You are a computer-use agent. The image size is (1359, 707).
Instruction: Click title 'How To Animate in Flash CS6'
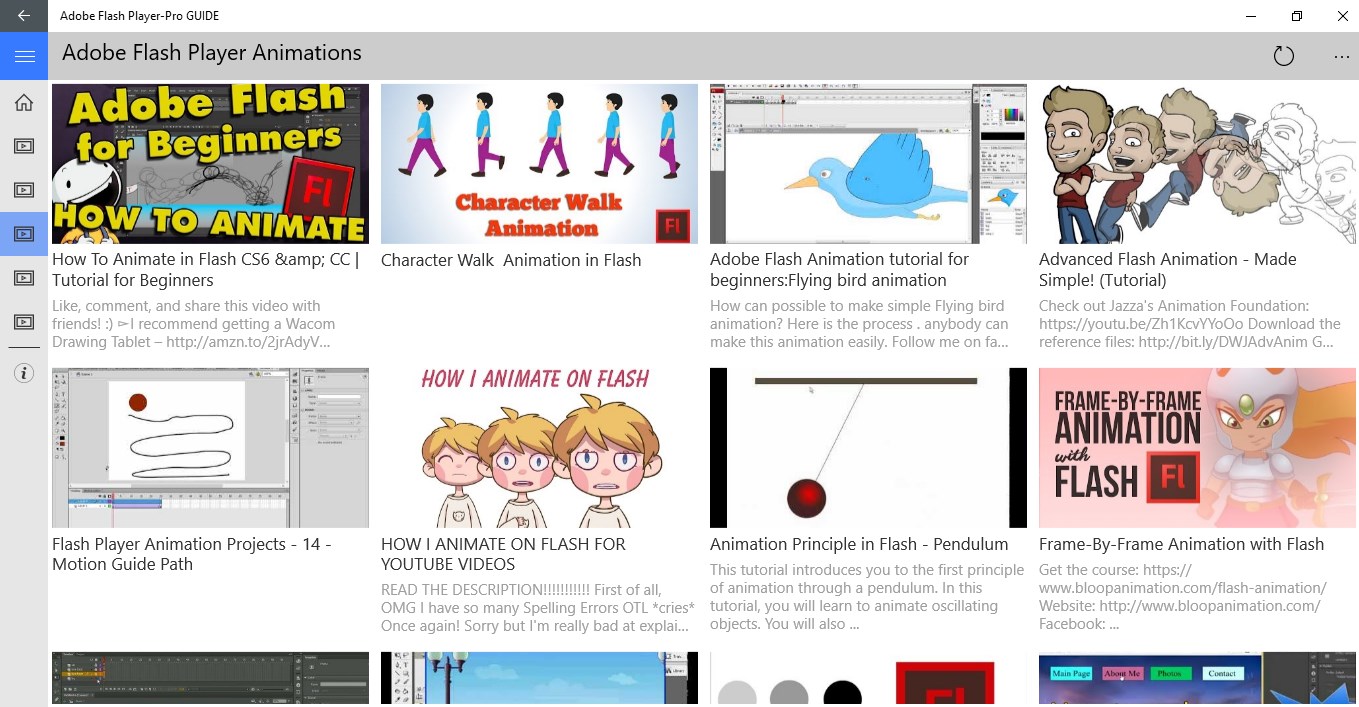click(206, 270)
